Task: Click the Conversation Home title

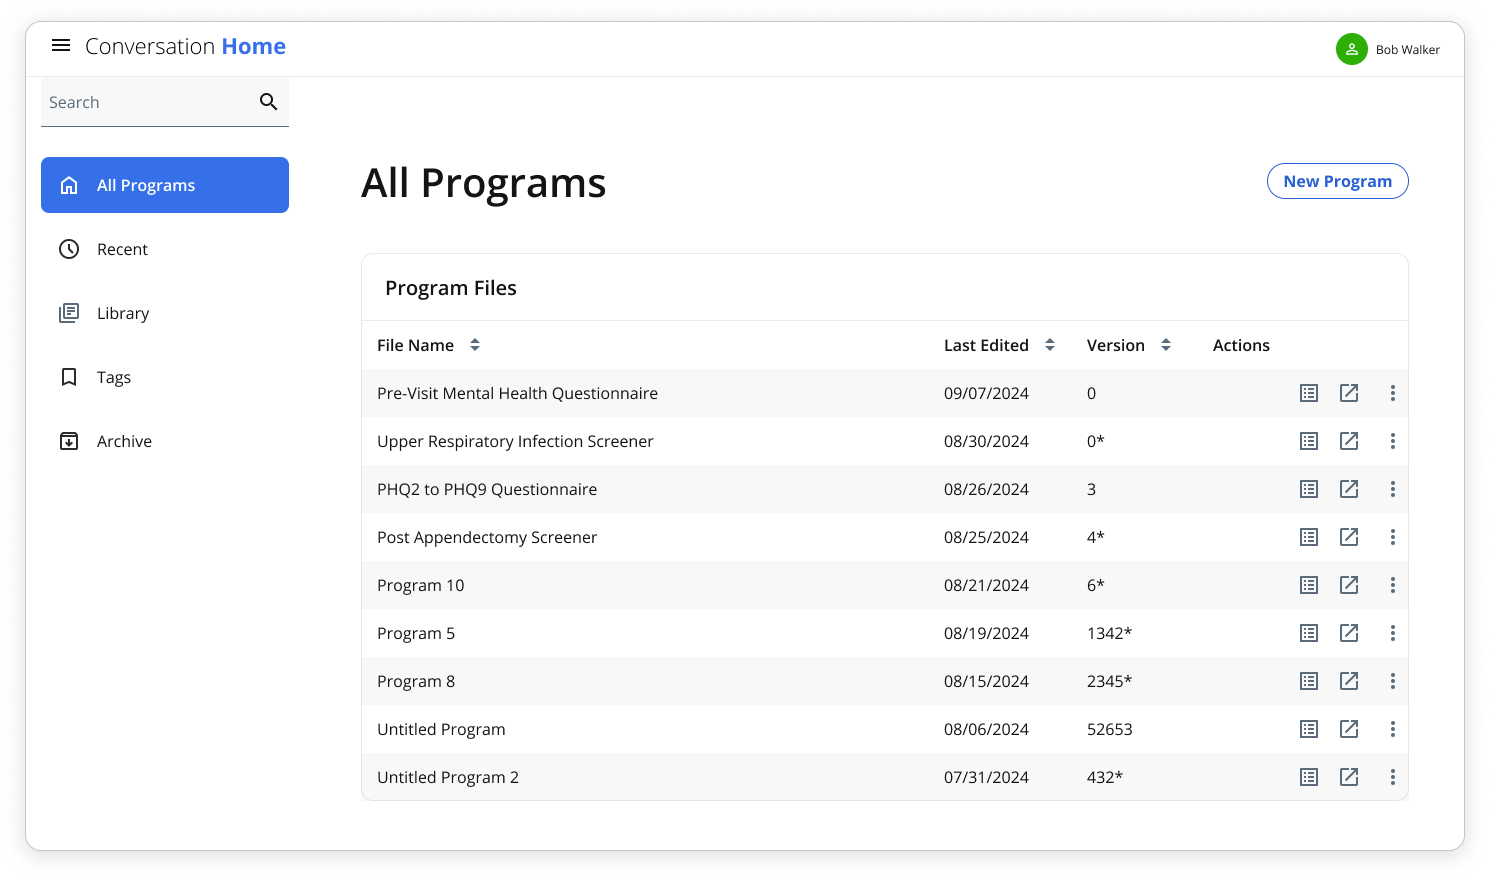Action: click(x=185, y=46)
